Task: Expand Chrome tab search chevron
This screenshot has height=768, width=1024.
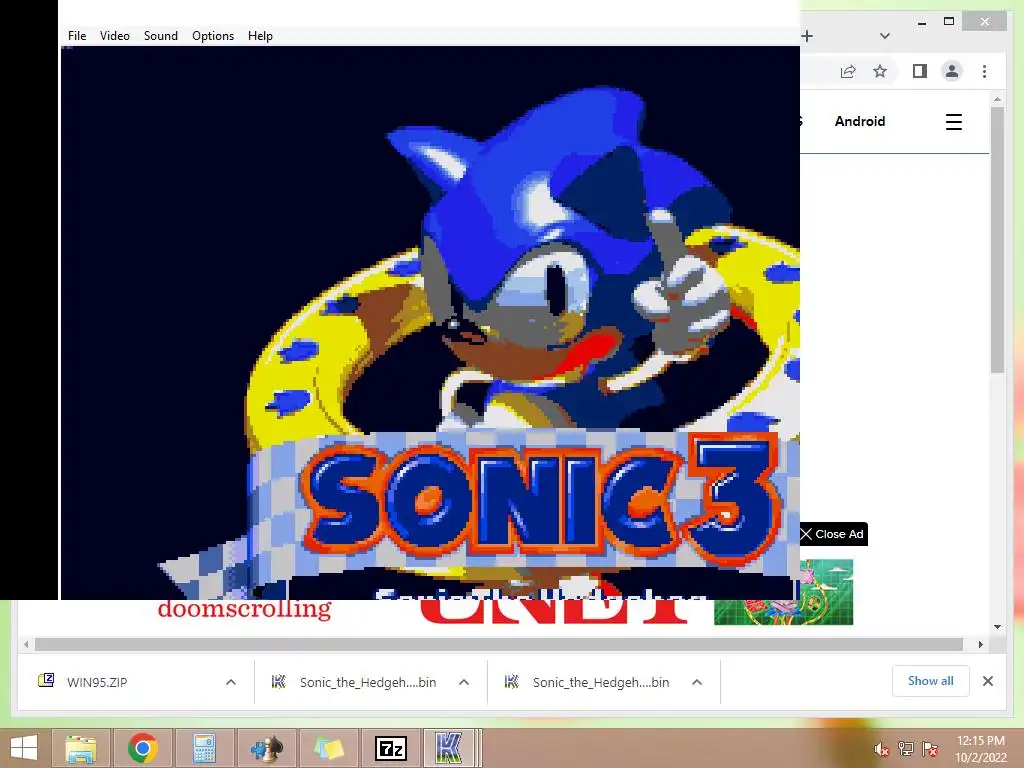Action: click(x=884, y=36)
